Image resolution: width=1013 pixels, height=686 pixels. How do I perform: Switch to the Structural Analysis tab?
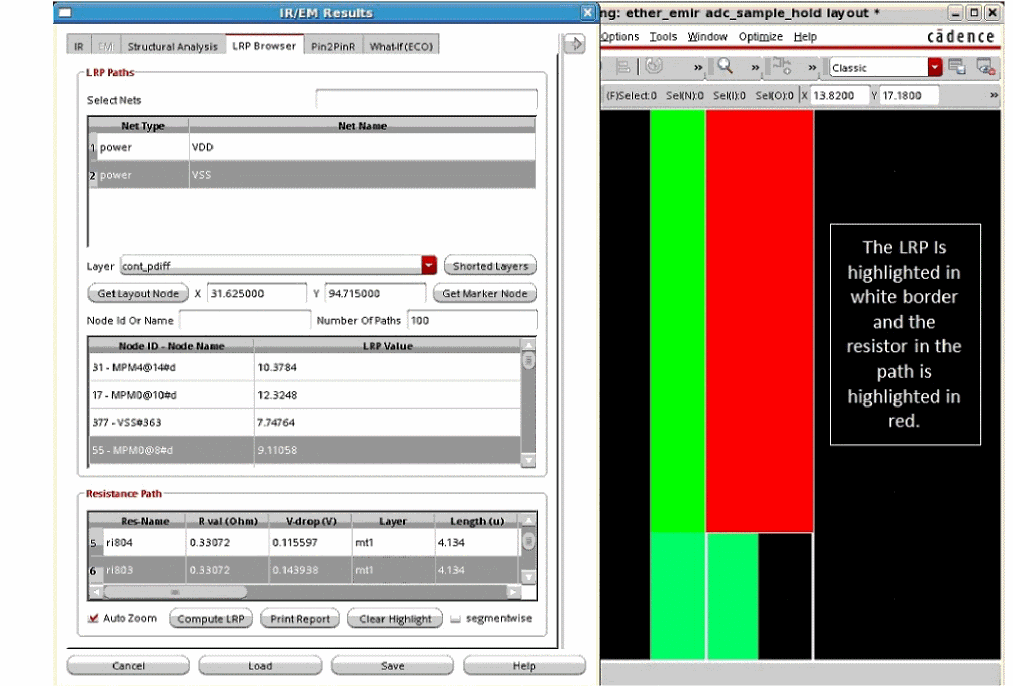(172, 46)
